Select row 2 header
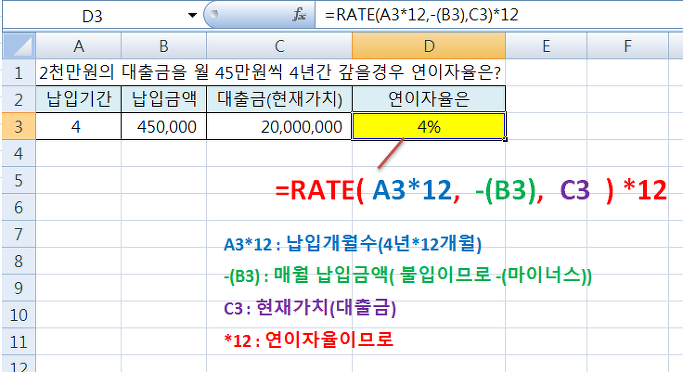 click(x=18, y=99)
